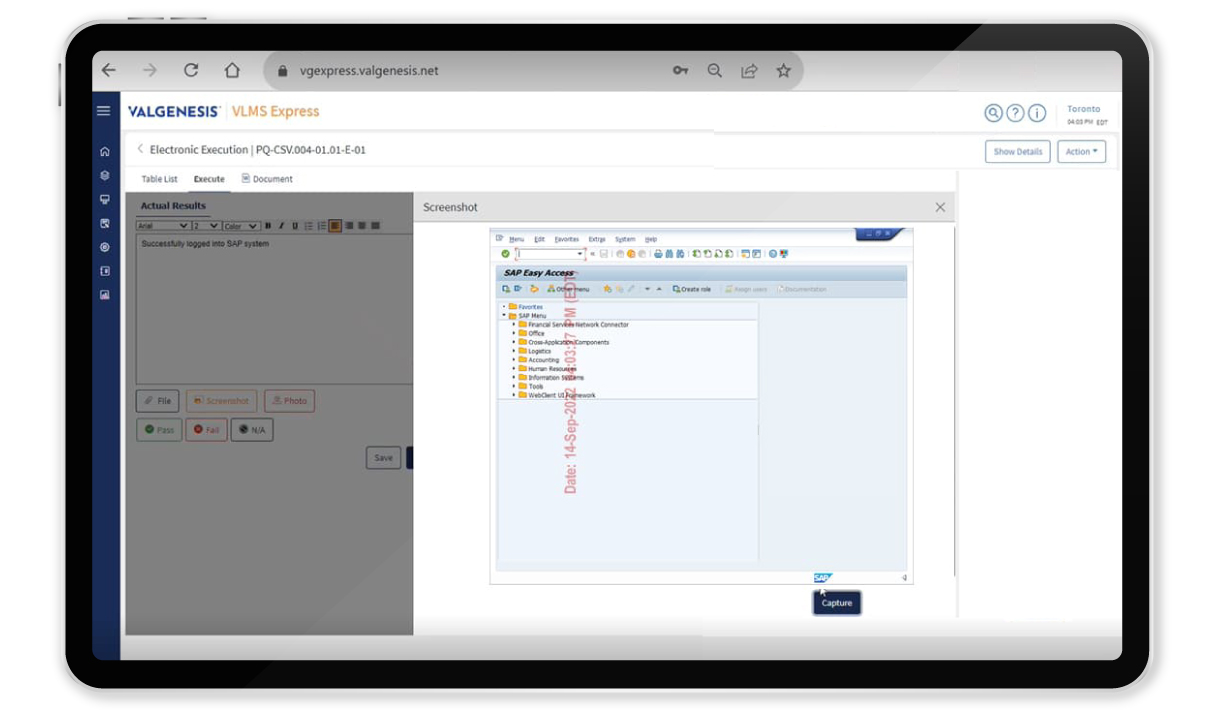The image size is (1212, 710).
Task: Click the document panel icon in sidebar
Action: (105, 271)
